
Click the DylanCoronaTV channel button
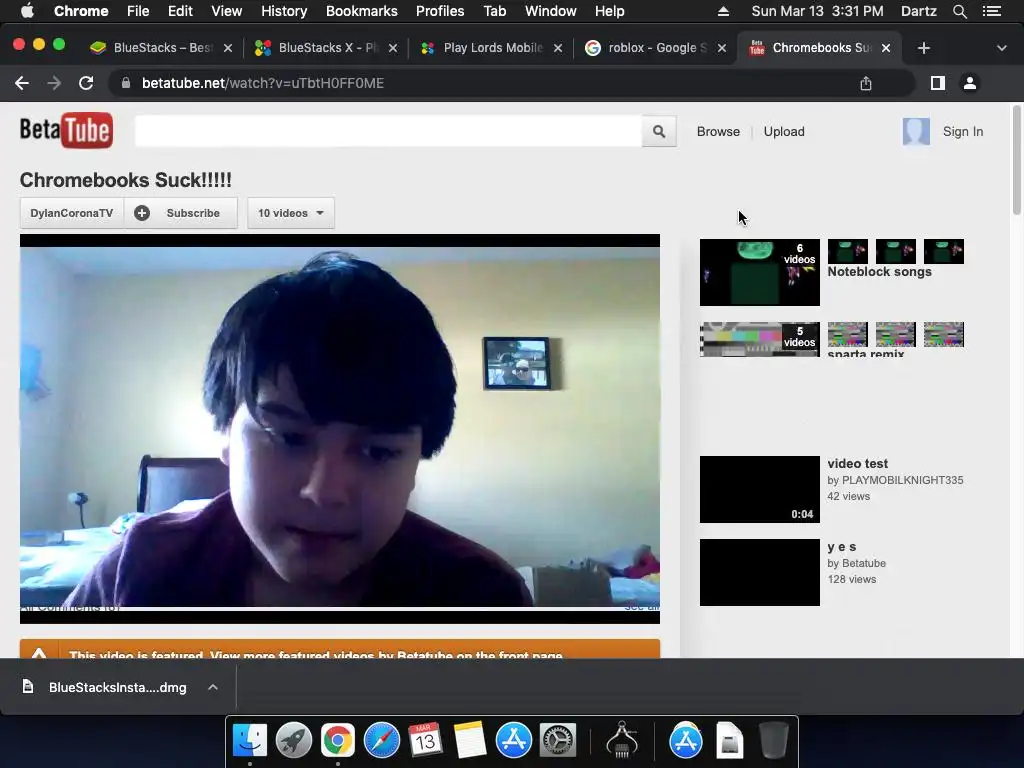(x=72, y=213)
